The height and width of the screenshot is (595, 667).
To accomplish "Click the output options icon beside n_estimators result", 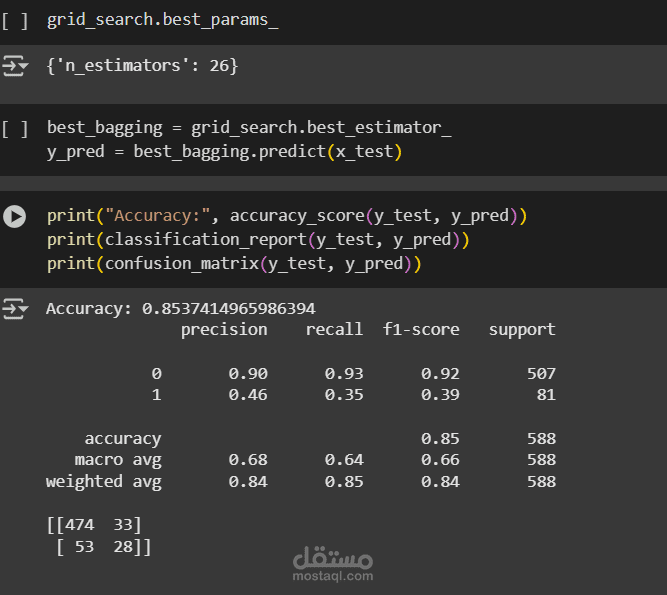I will tap(15, 66).
